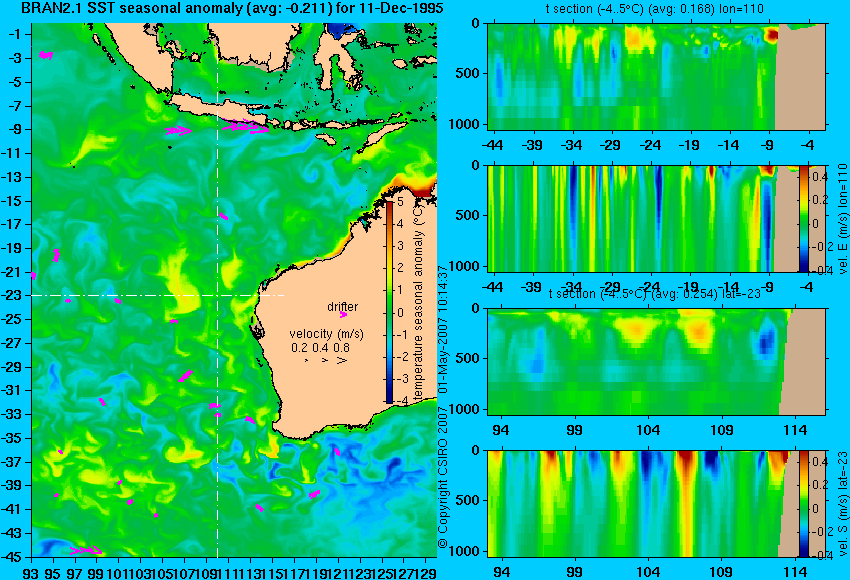Open the lat=-23 temperature section plot
The height and width of the screenshot is (580, 850).
(656, 362)
